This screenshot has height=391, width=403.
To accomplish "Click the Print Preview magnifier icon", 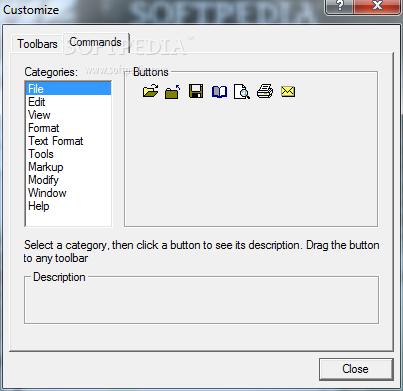I will [x=242, y=92].
